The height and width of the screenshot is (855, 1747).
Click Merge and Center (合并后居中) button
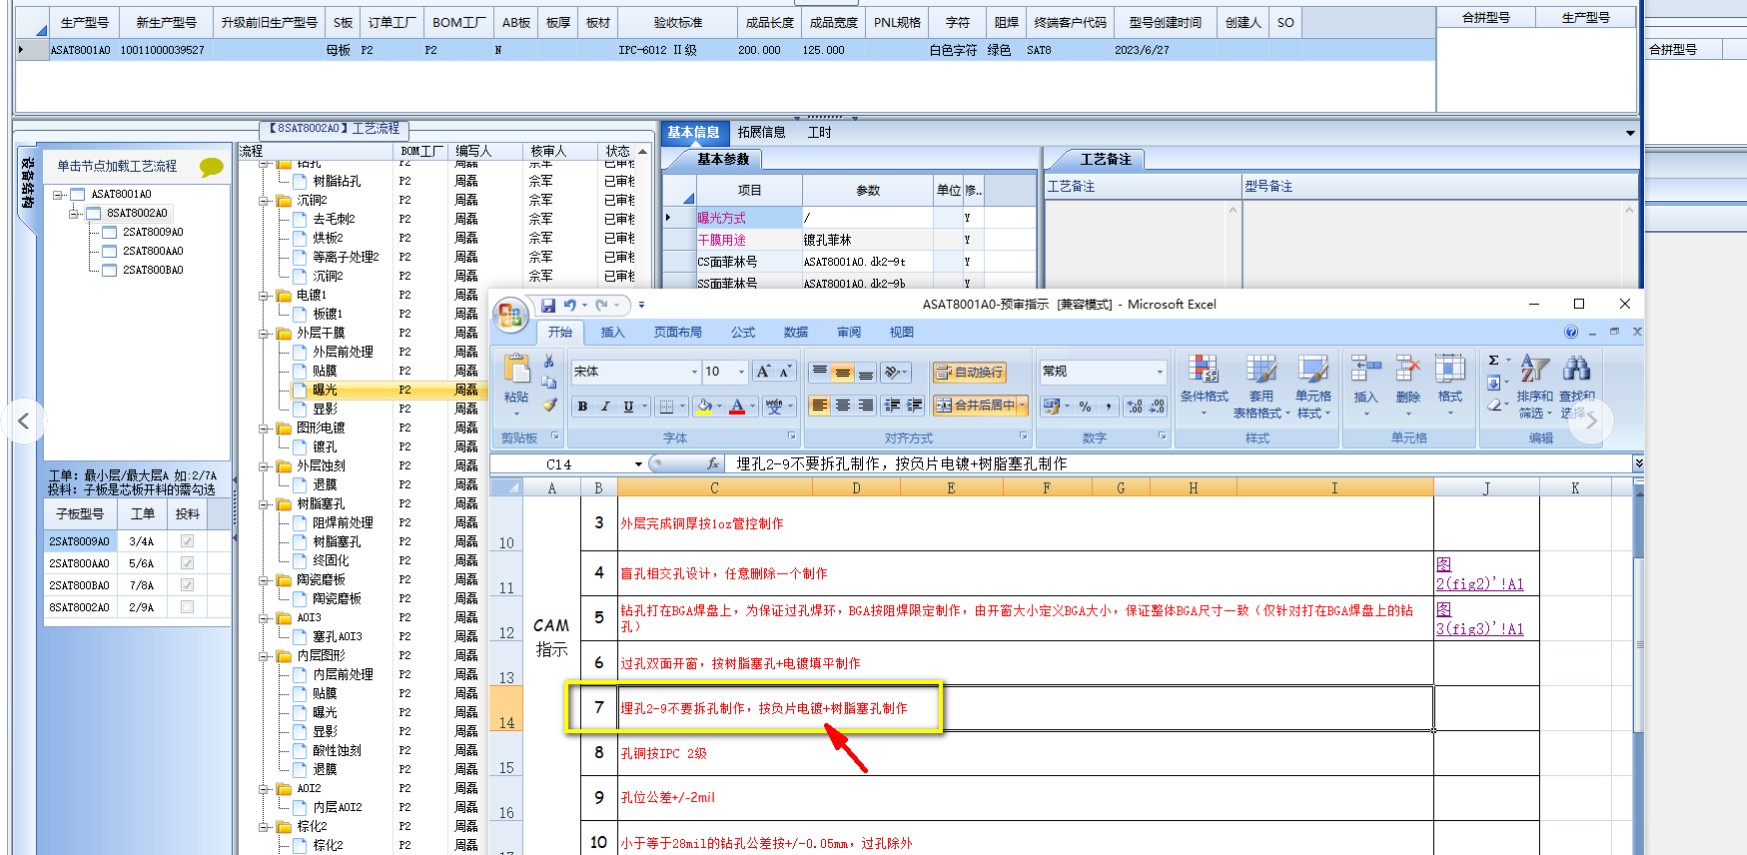pyautogui.click(x=975, y=406)
